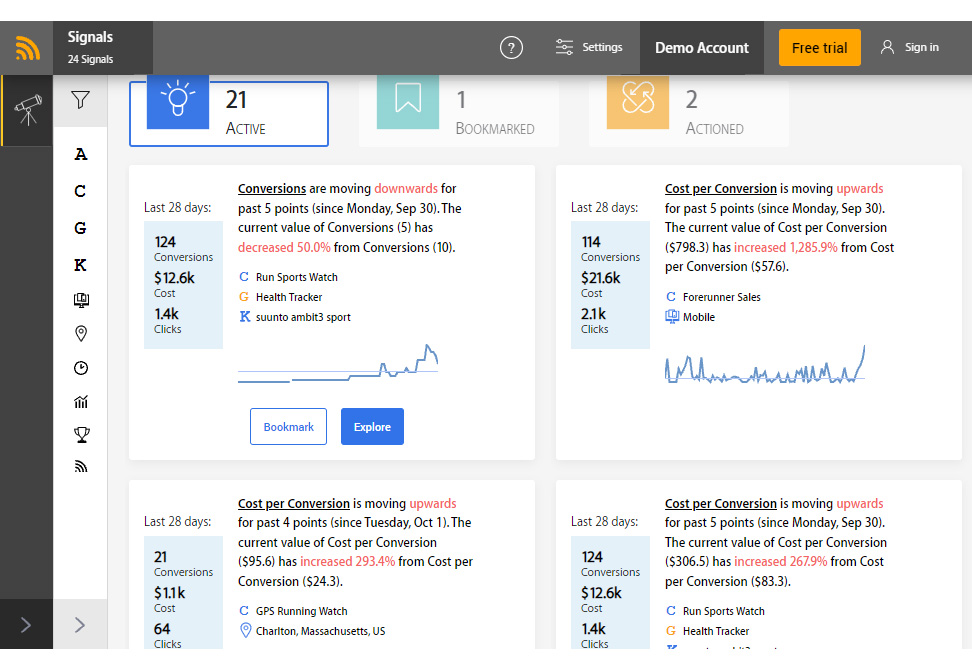Viewport: 972px width, 664px height.
Task: Click Run Sports Watch in 267.9% card
Action: point(723,611)
